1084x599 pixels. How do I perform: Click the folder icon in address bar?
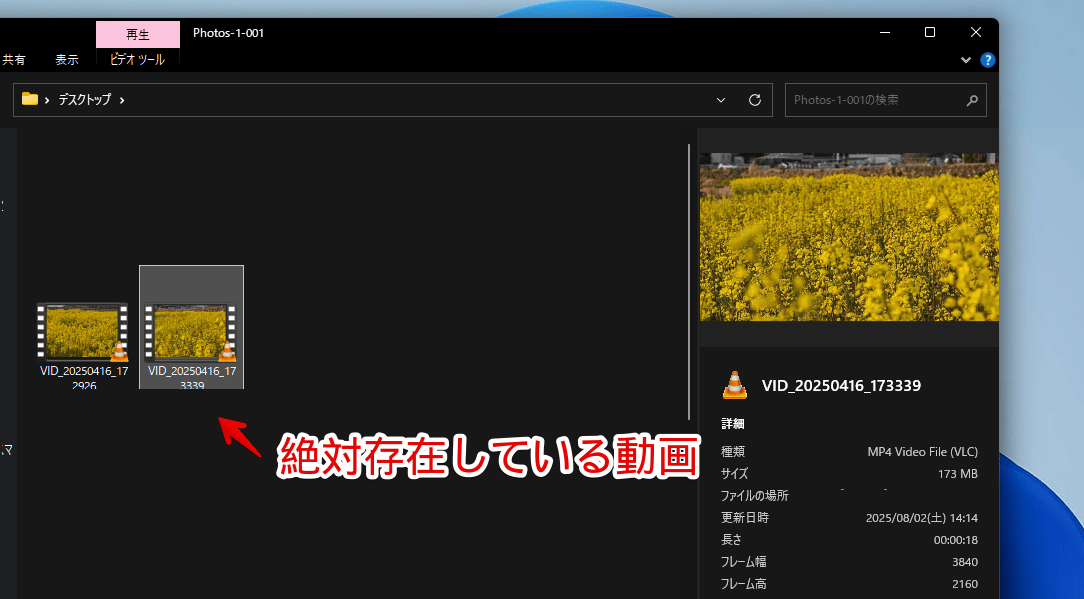[30, 100]
